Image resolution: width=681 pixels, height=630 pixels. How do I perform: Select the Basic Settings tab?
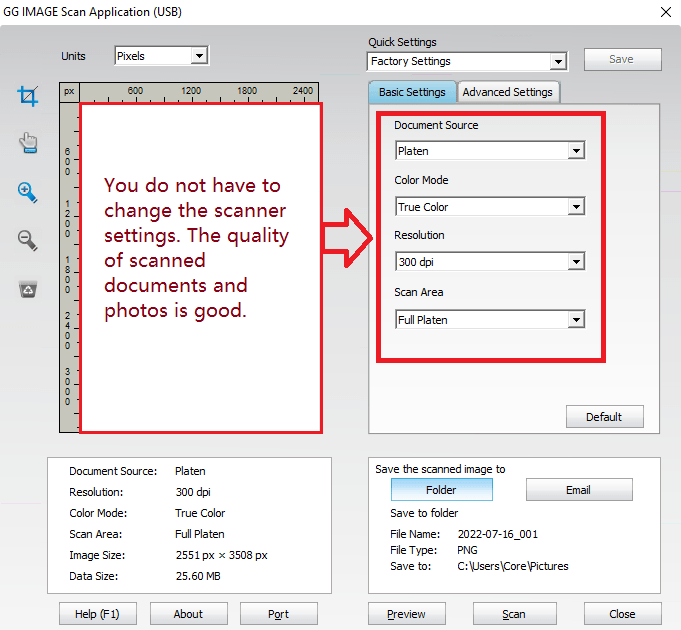412,92
